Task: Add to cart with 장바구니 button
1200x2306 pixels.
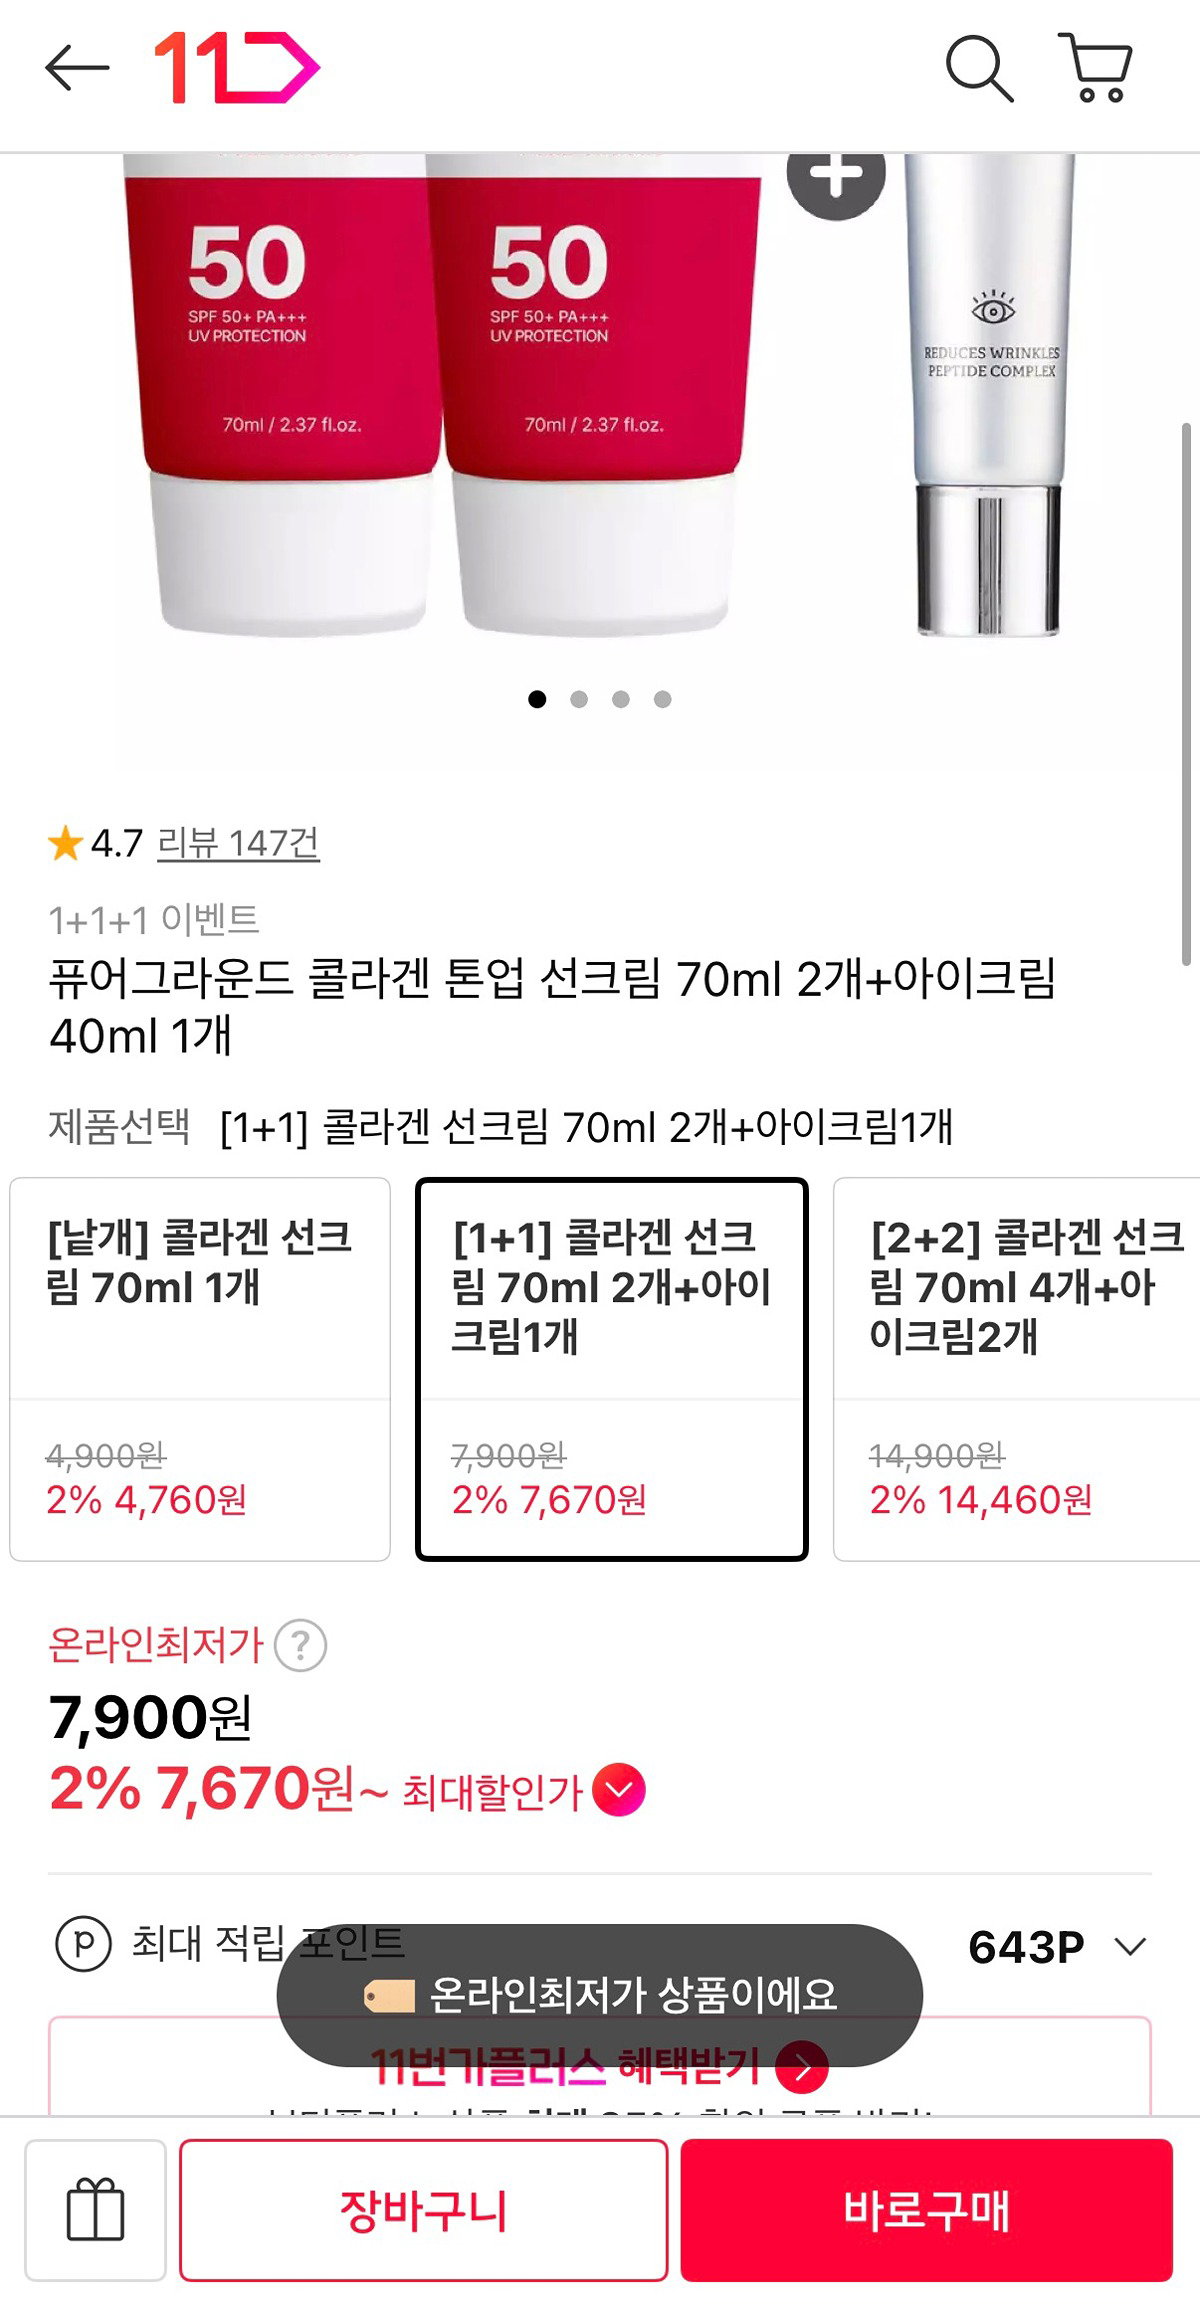Action: tap(424, 2210)
